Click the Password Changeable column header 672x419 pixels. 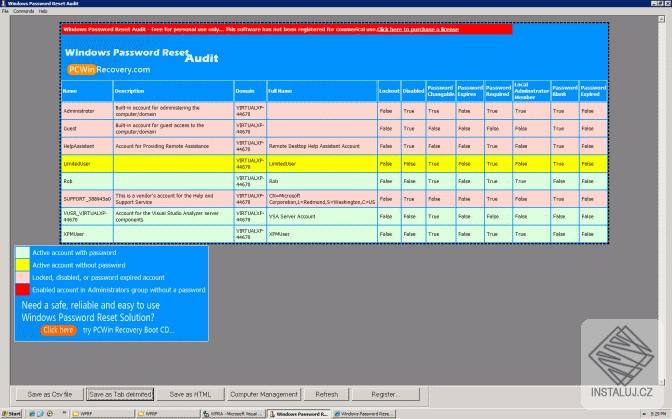pyautogui.click(x=441, y=91)
